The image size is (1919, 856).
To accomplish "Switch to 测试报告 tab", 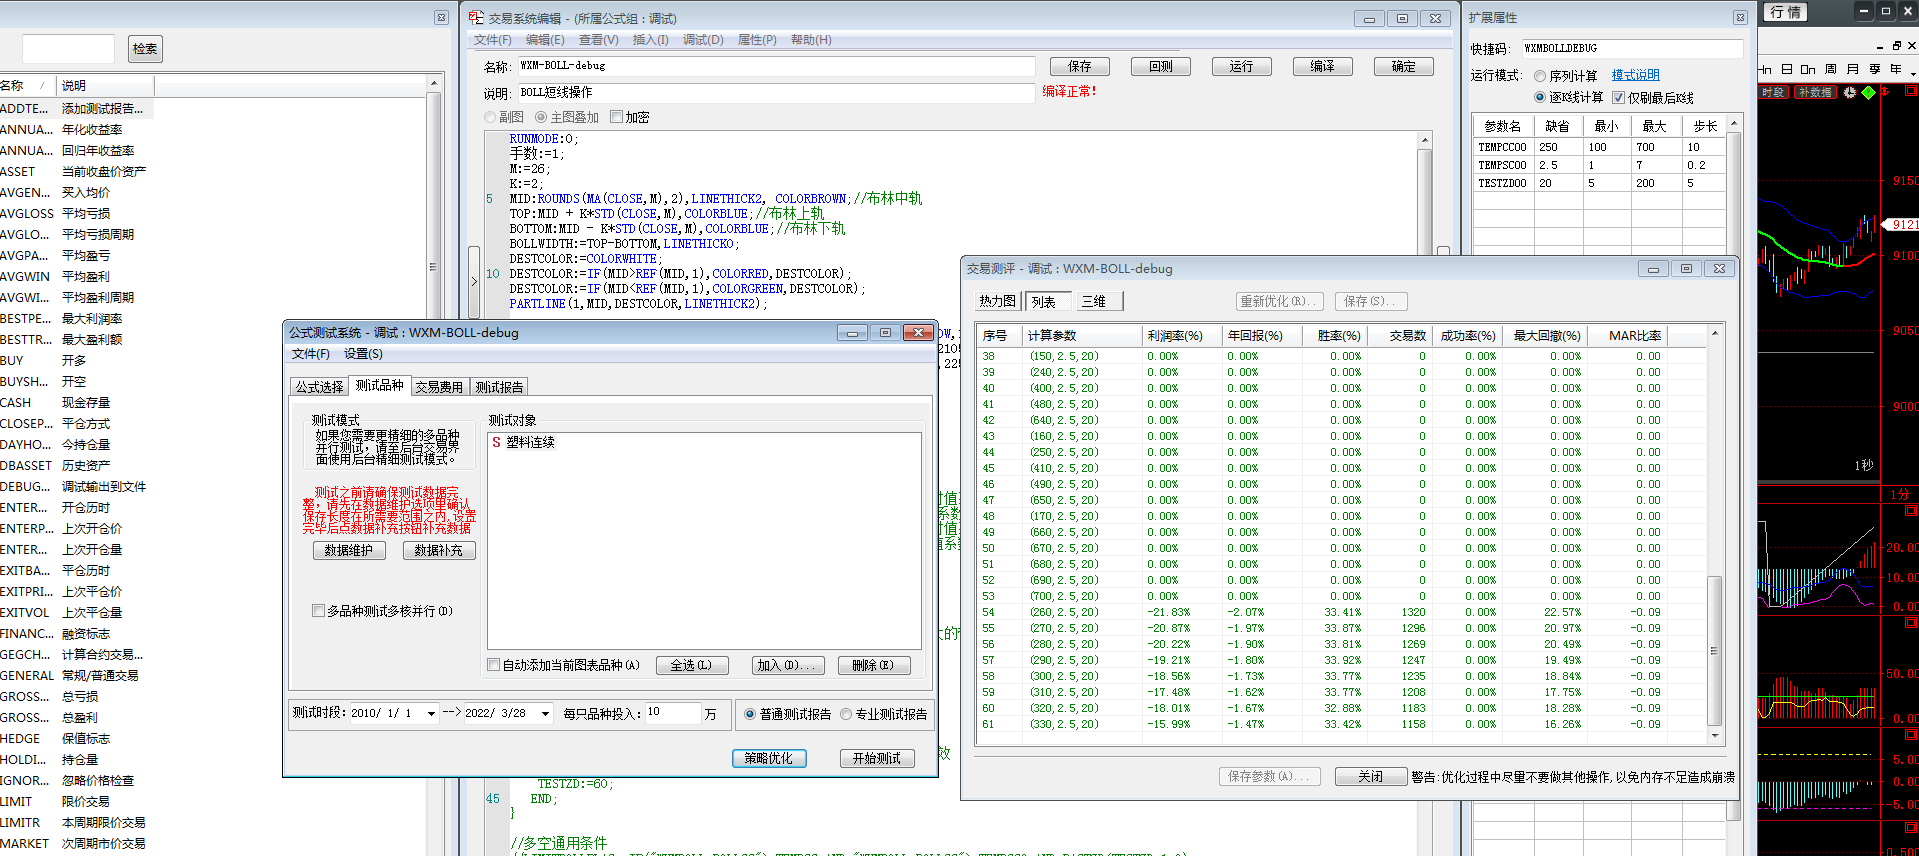I will [x=499, y=387].
